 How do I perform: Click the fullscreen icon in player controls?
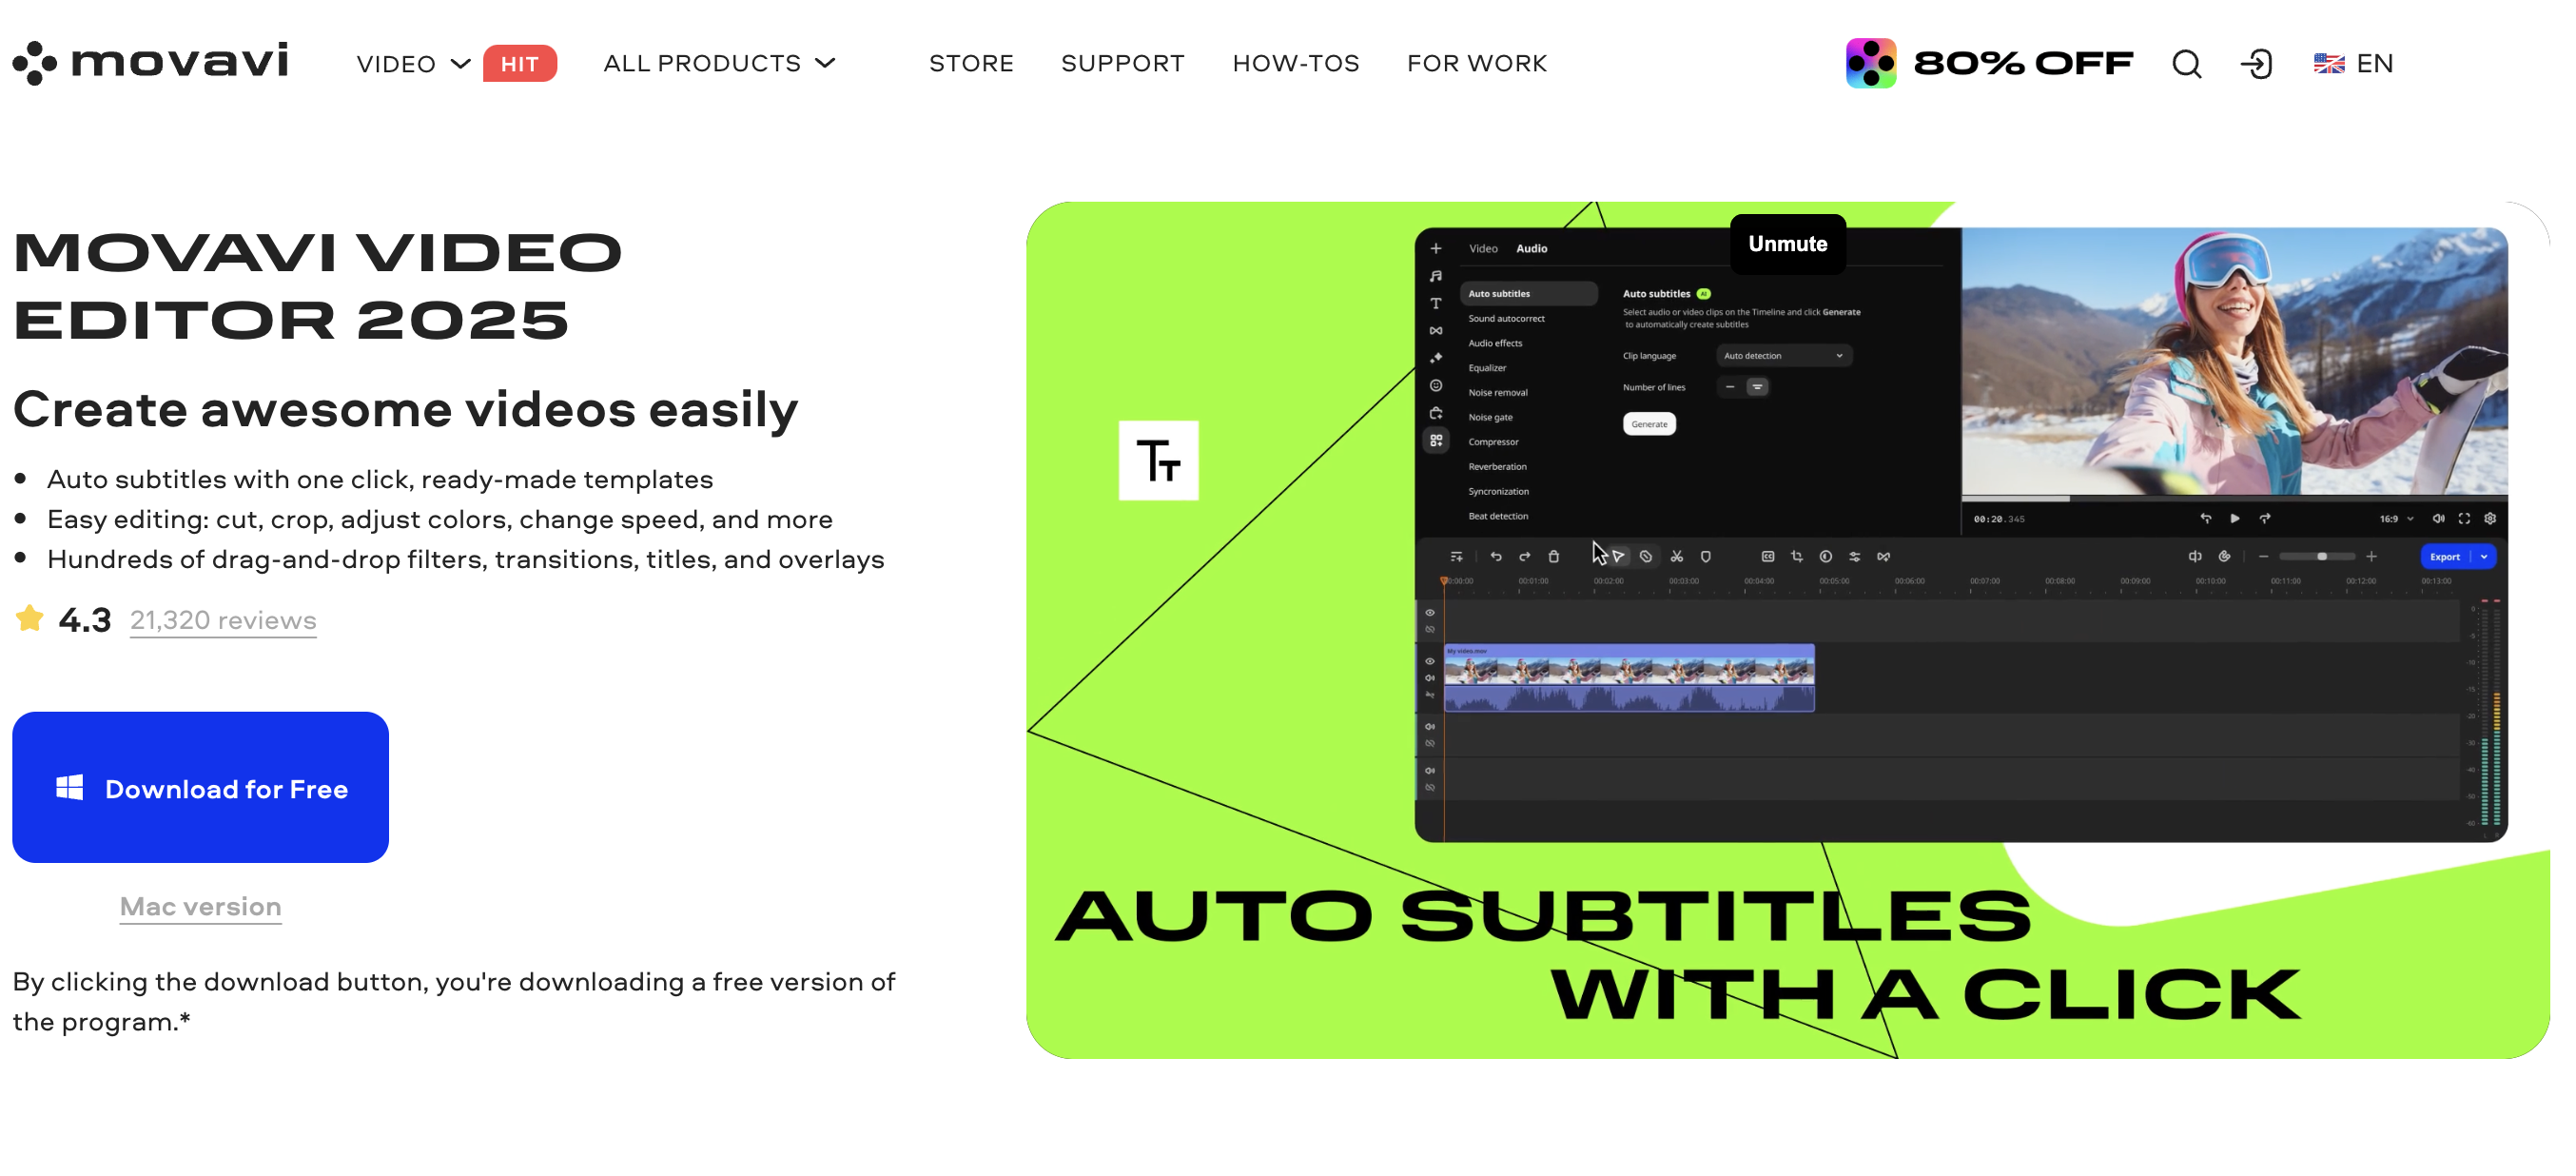(2465, 519)
